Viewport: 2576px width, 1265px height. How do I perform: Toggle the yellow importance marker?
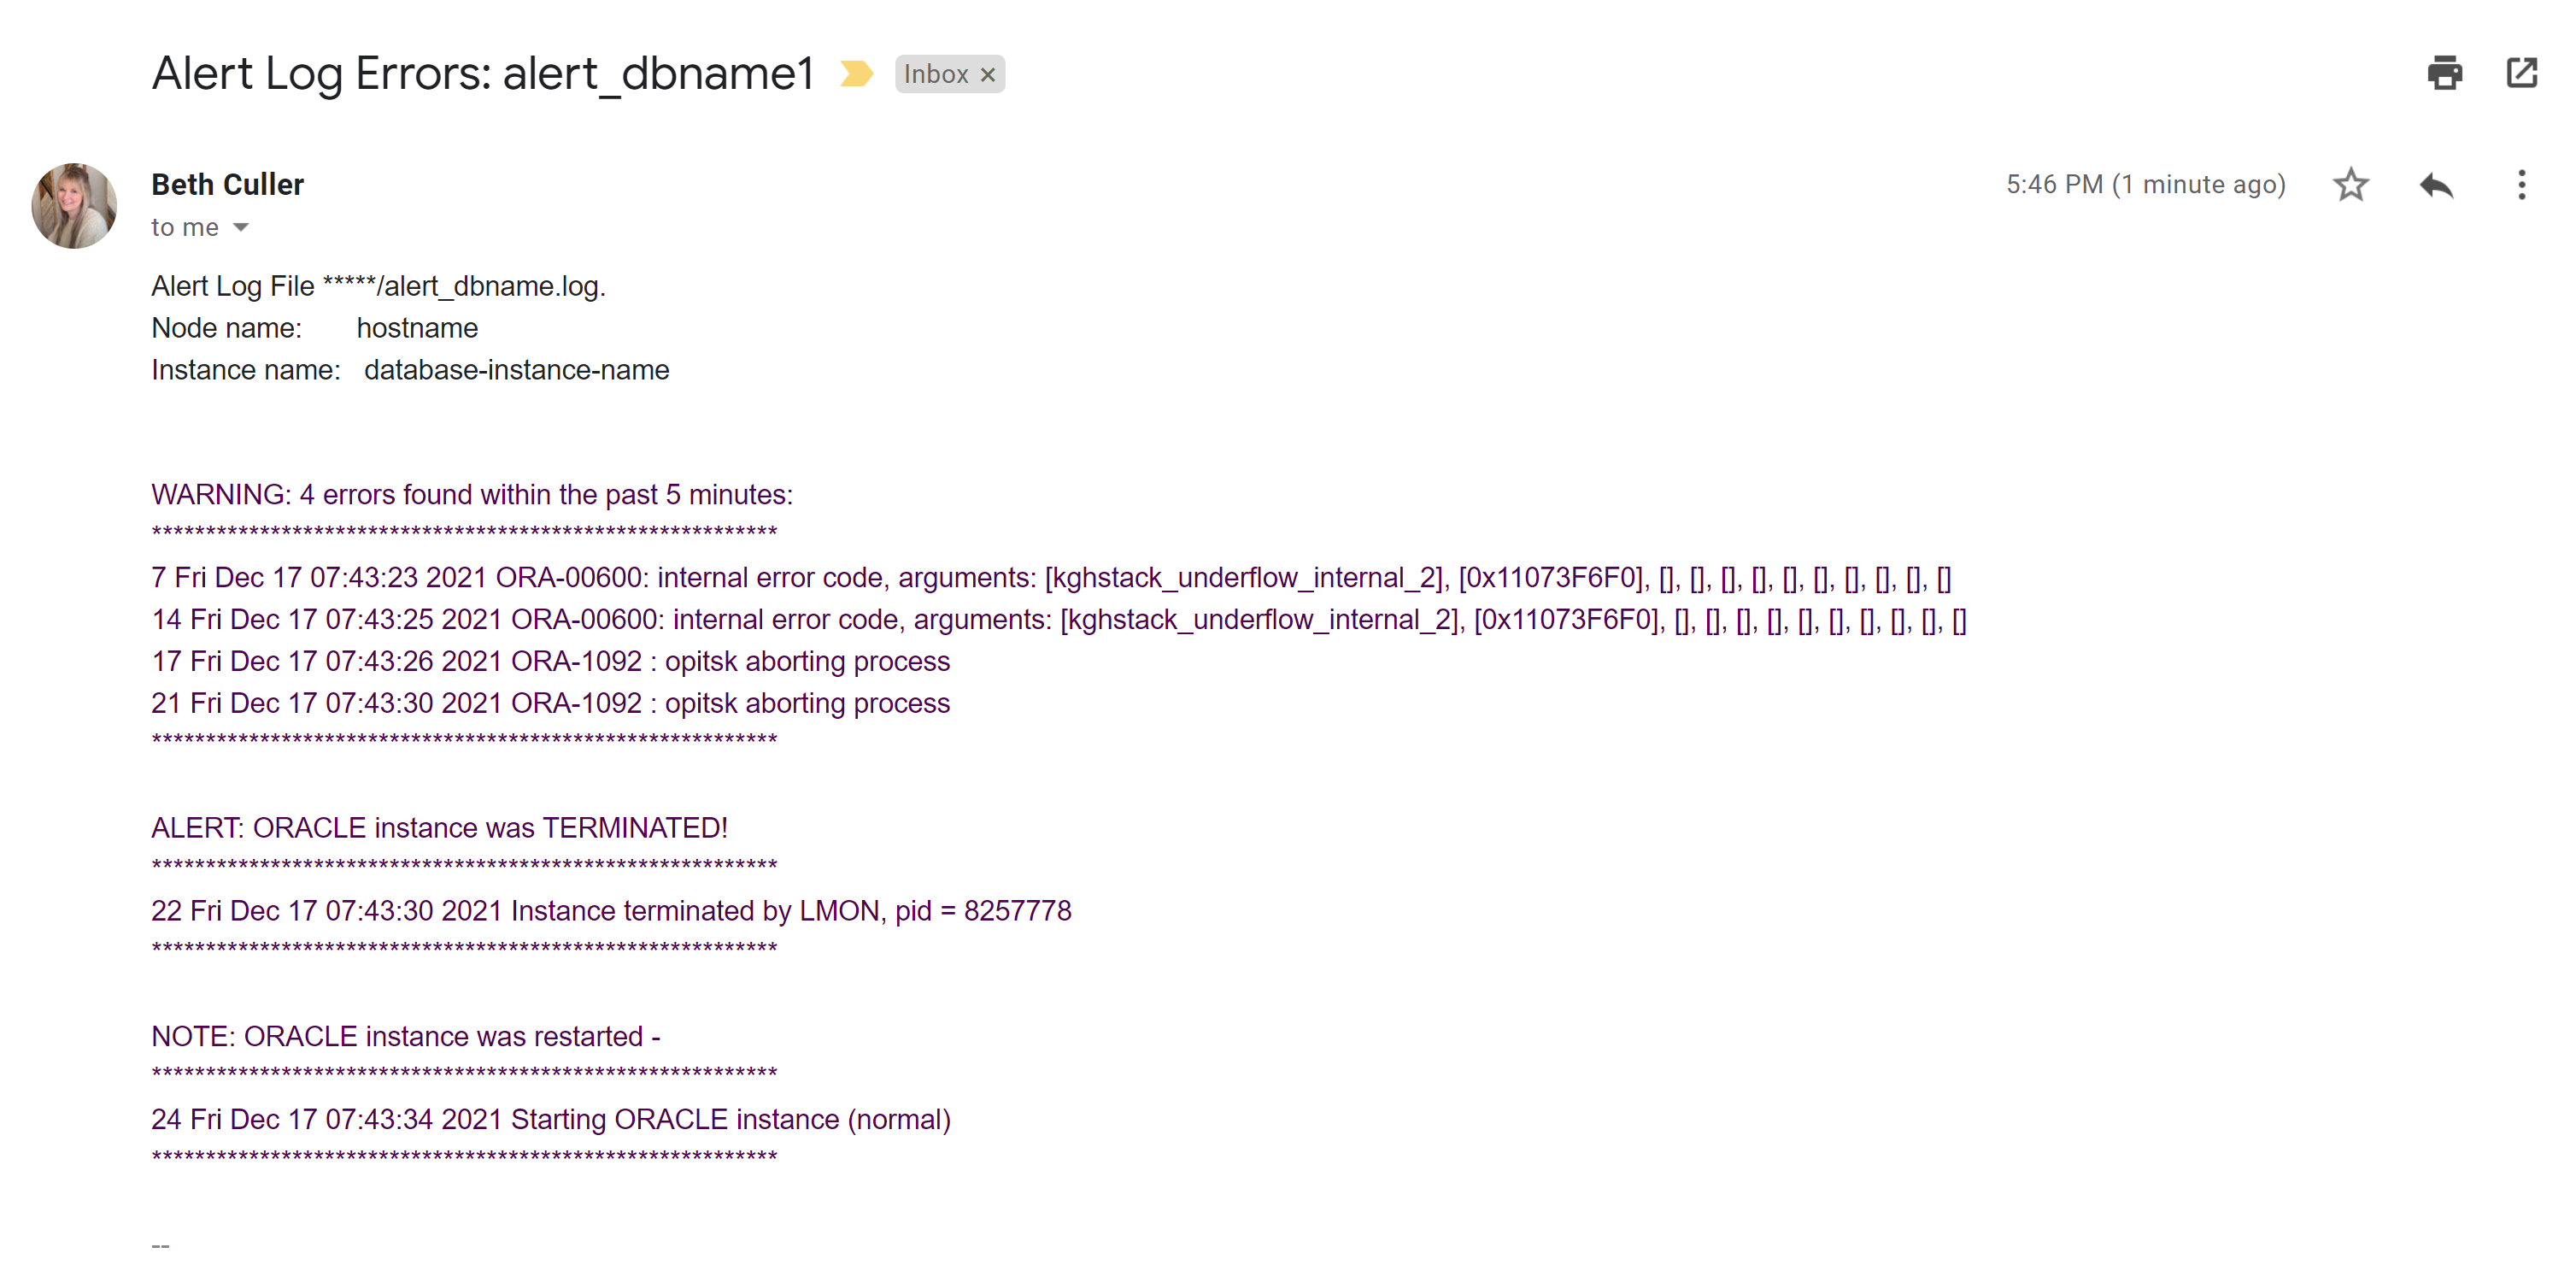point(856,74)
